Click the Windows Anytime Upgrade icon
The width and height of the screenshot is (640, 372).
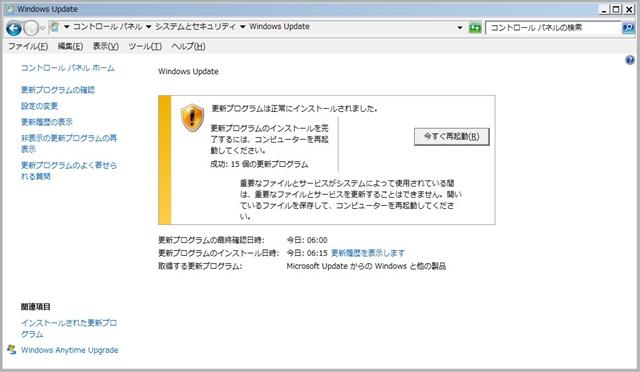pyautogui.click(x=12, y=350)
